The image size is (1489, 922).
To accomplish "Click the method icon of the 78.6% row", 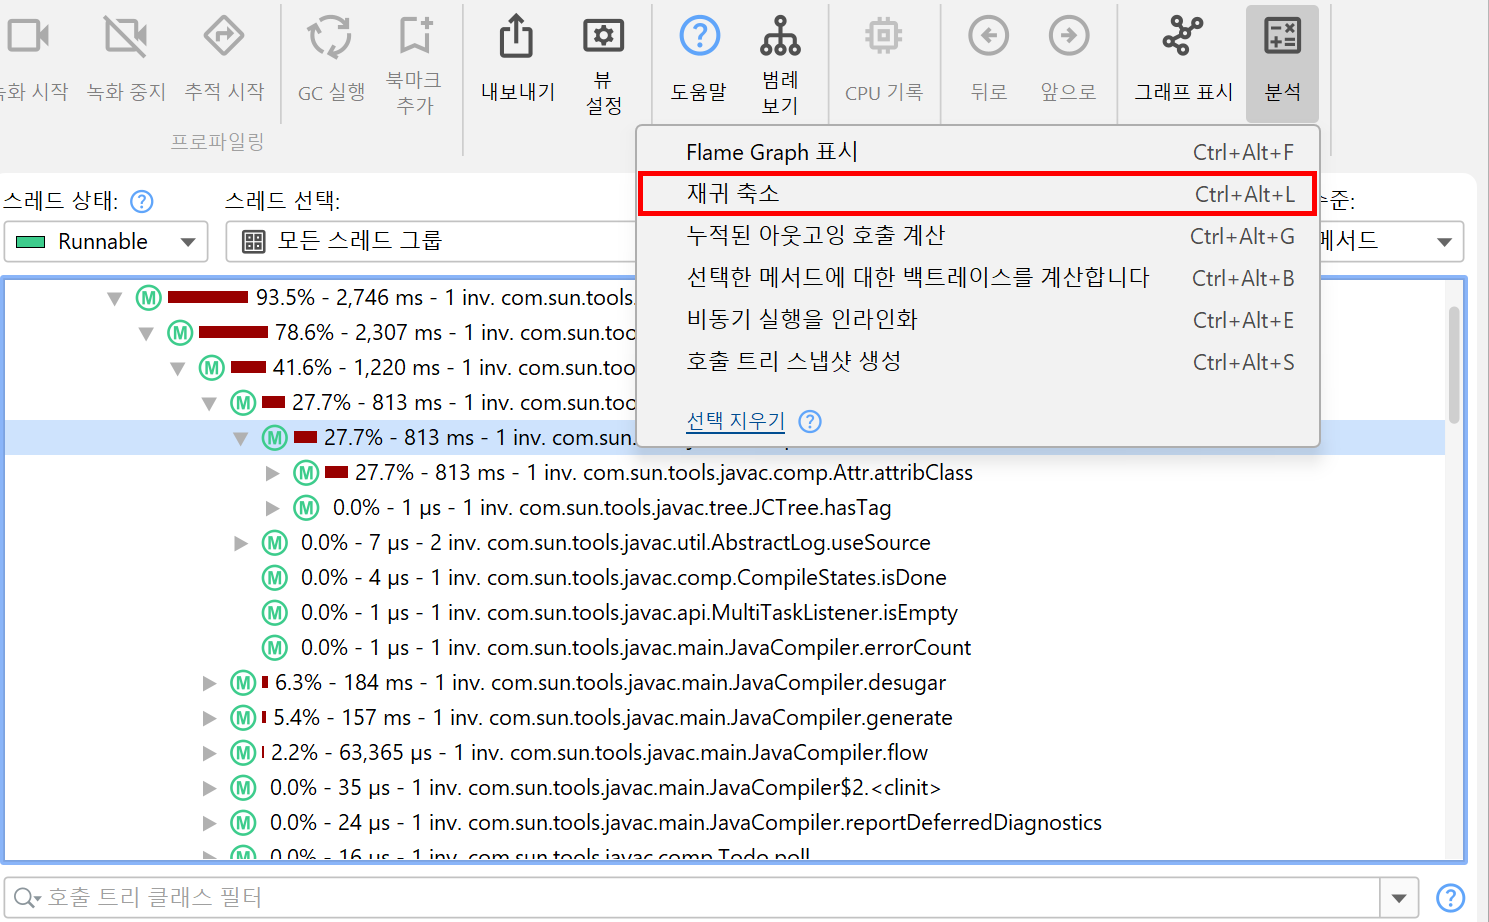I will (180, 333).
